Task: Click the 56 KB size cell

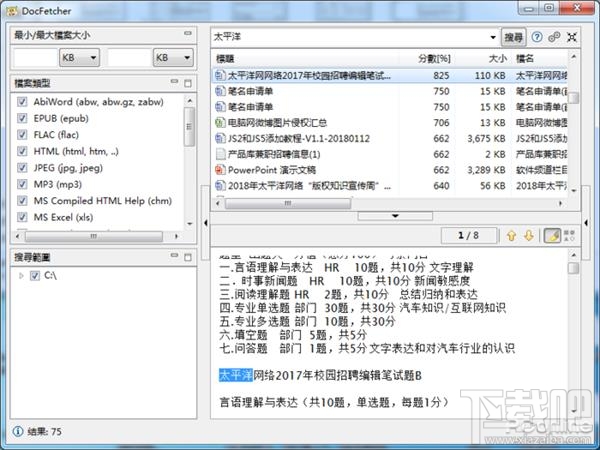Action: [493, 186]
